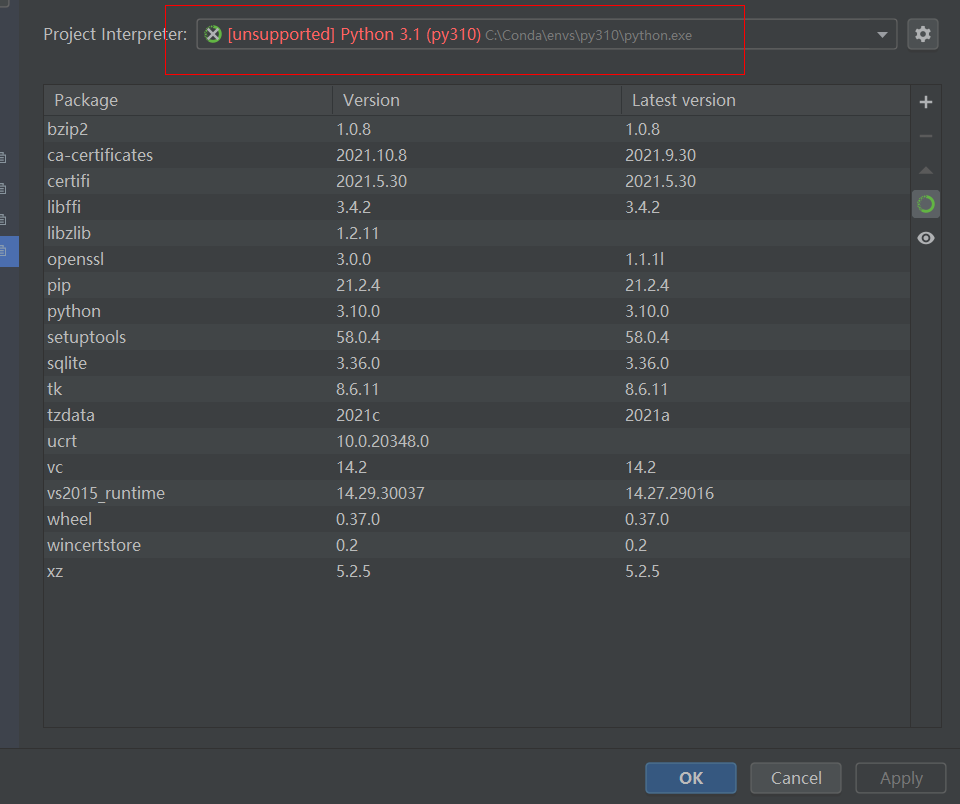960x804 pixels.
Task: Select the tk package row
Action: tap(477, 389)
